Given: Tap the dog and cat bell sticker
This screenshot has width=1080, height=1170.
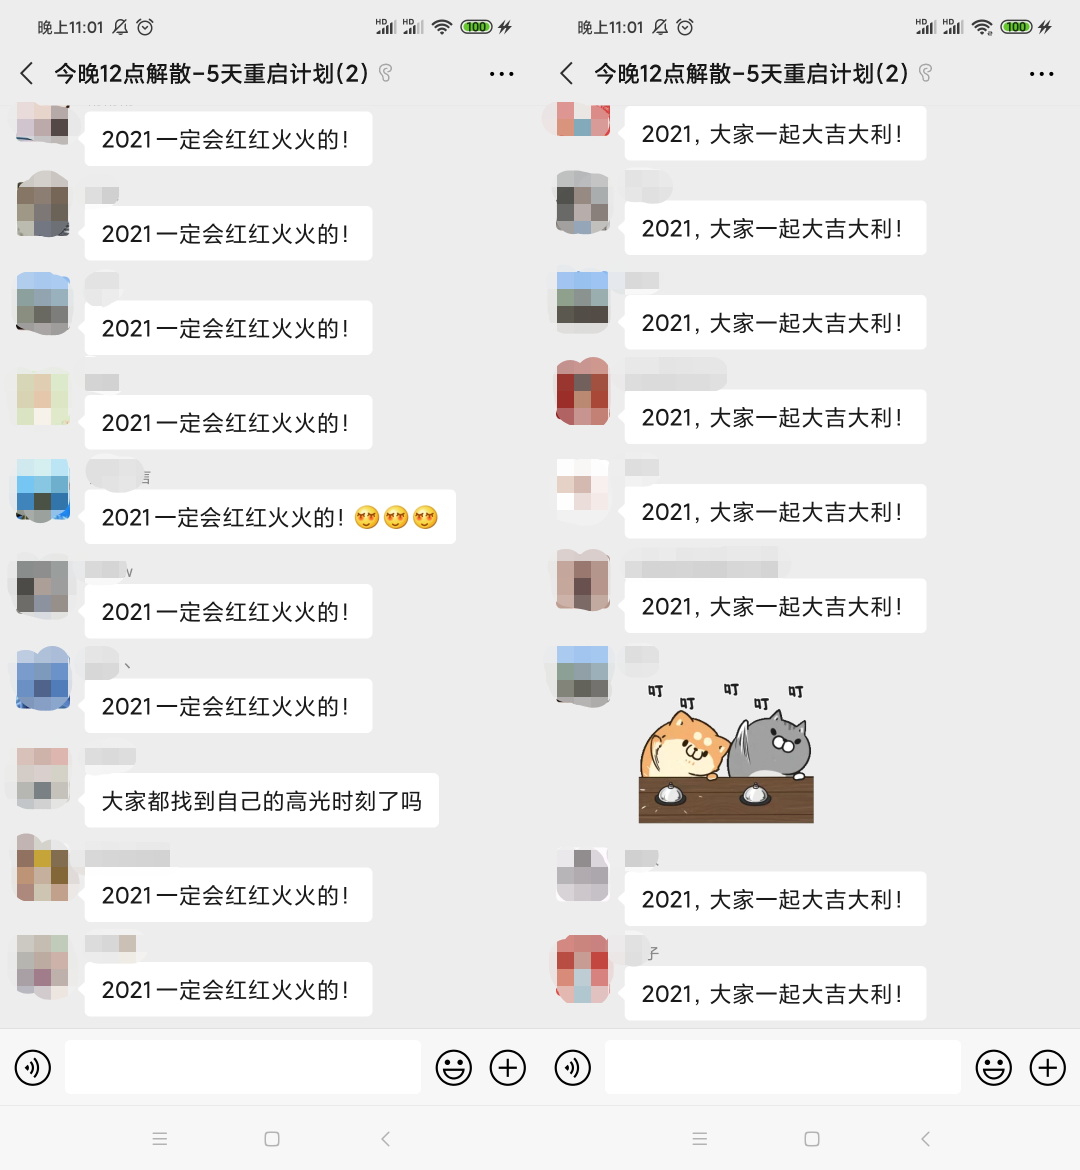Looking at the screenshot, I should tap(726, 752).
